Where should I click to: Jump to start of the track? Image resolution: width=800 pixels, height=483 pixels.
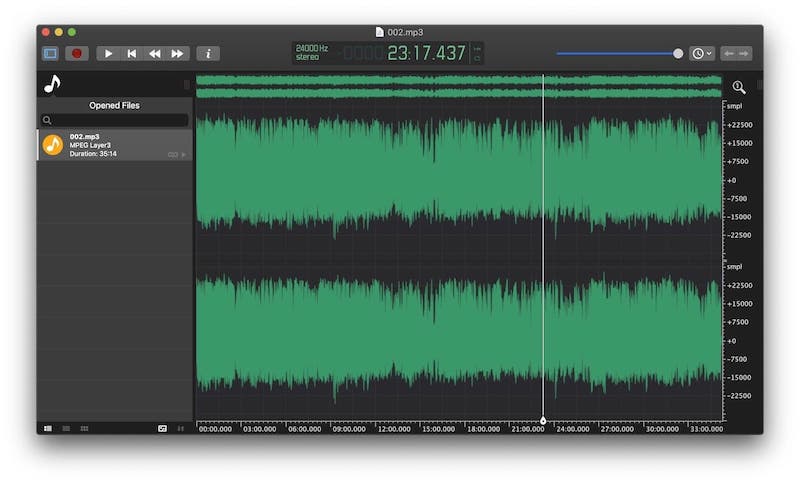point(131,53)
